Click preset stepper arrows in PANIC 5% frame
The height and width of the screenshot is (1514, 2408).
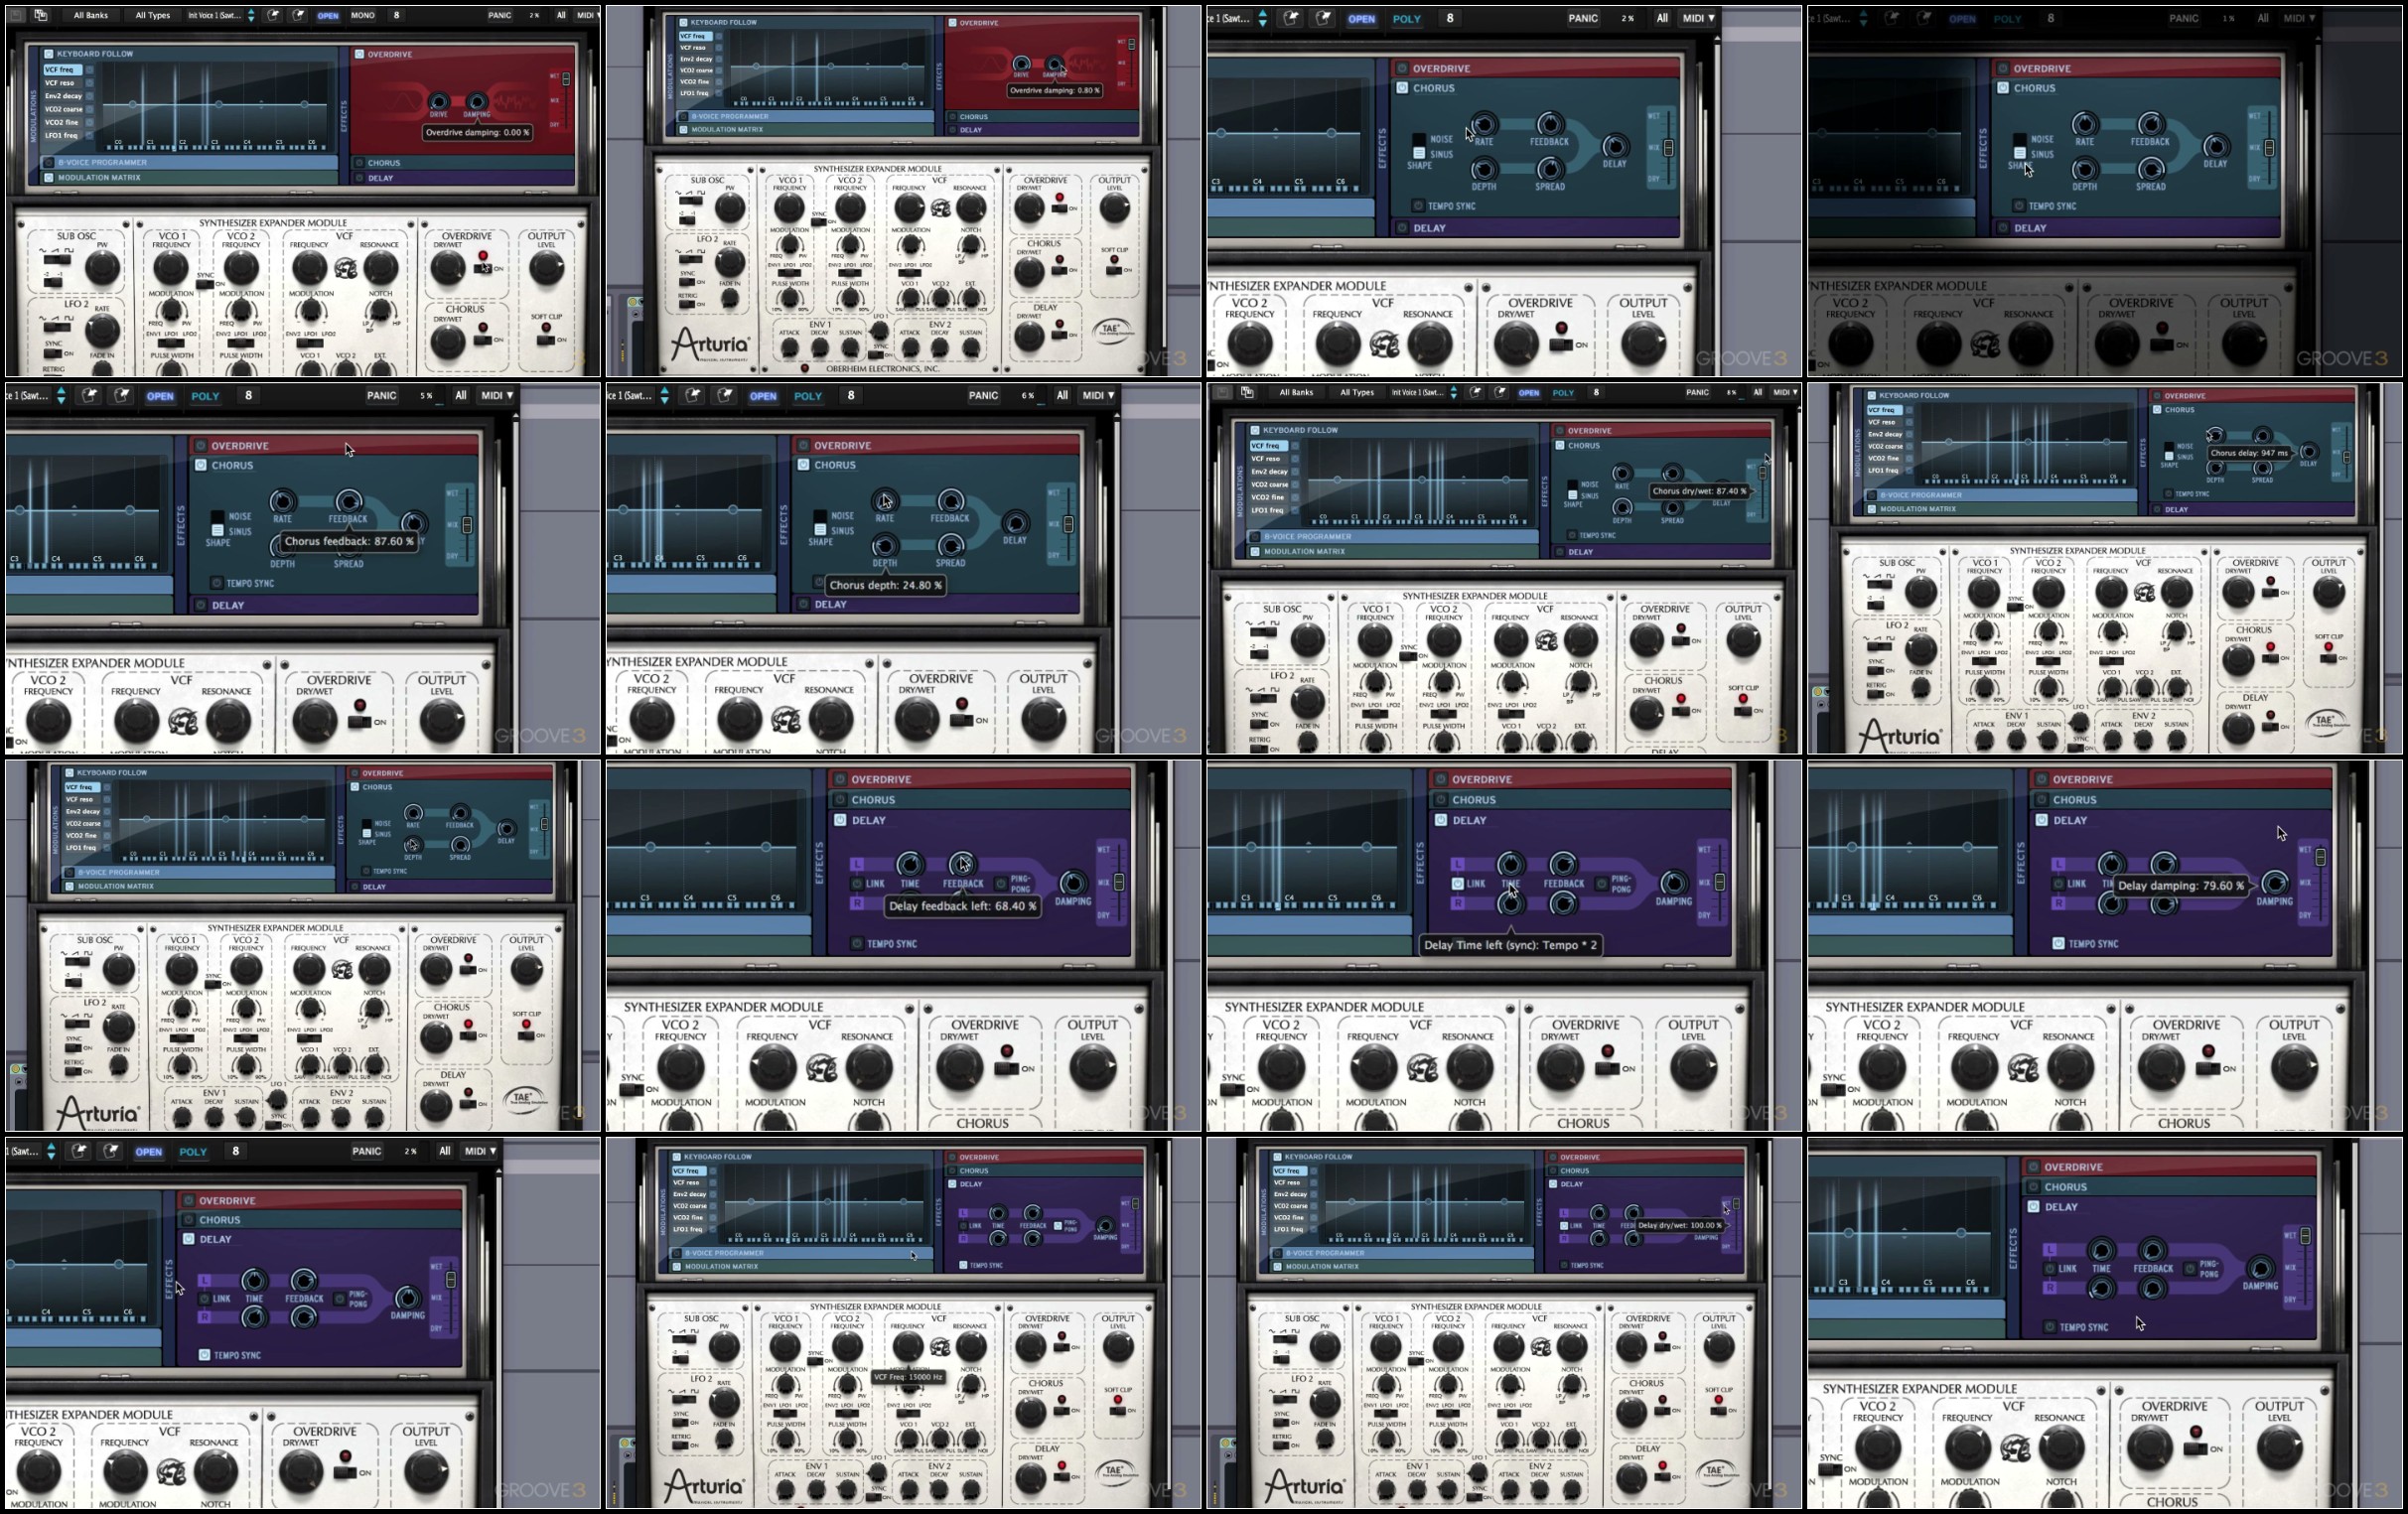(x=61, y=396)
